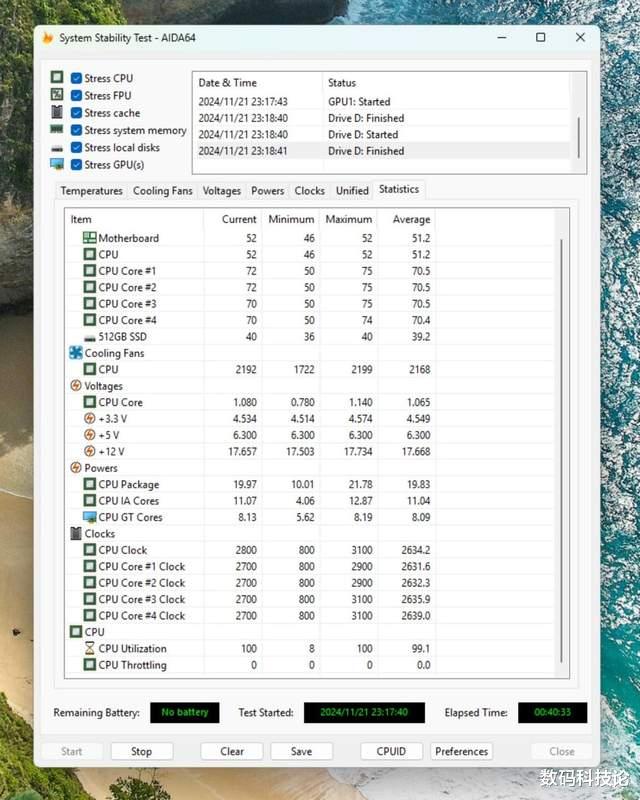Click the elapsed time value 00:40:33
Image resolution: width=640 pixels, height=800 pixels.
(552, 713)
